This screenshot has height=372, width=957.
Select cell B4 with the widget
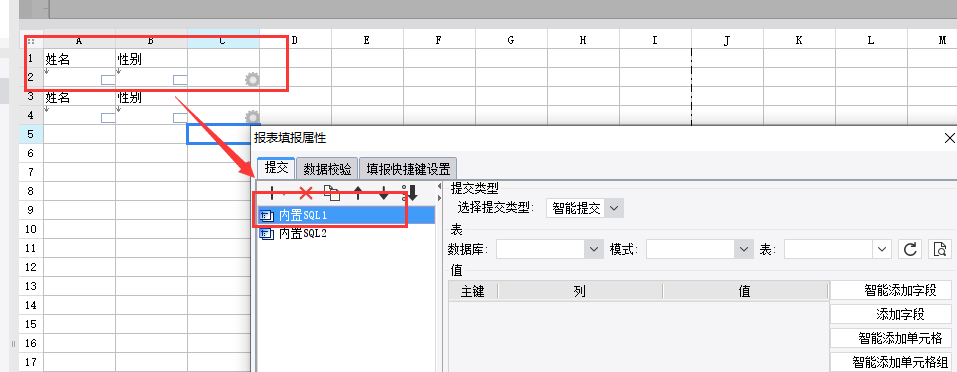(151, 115)
